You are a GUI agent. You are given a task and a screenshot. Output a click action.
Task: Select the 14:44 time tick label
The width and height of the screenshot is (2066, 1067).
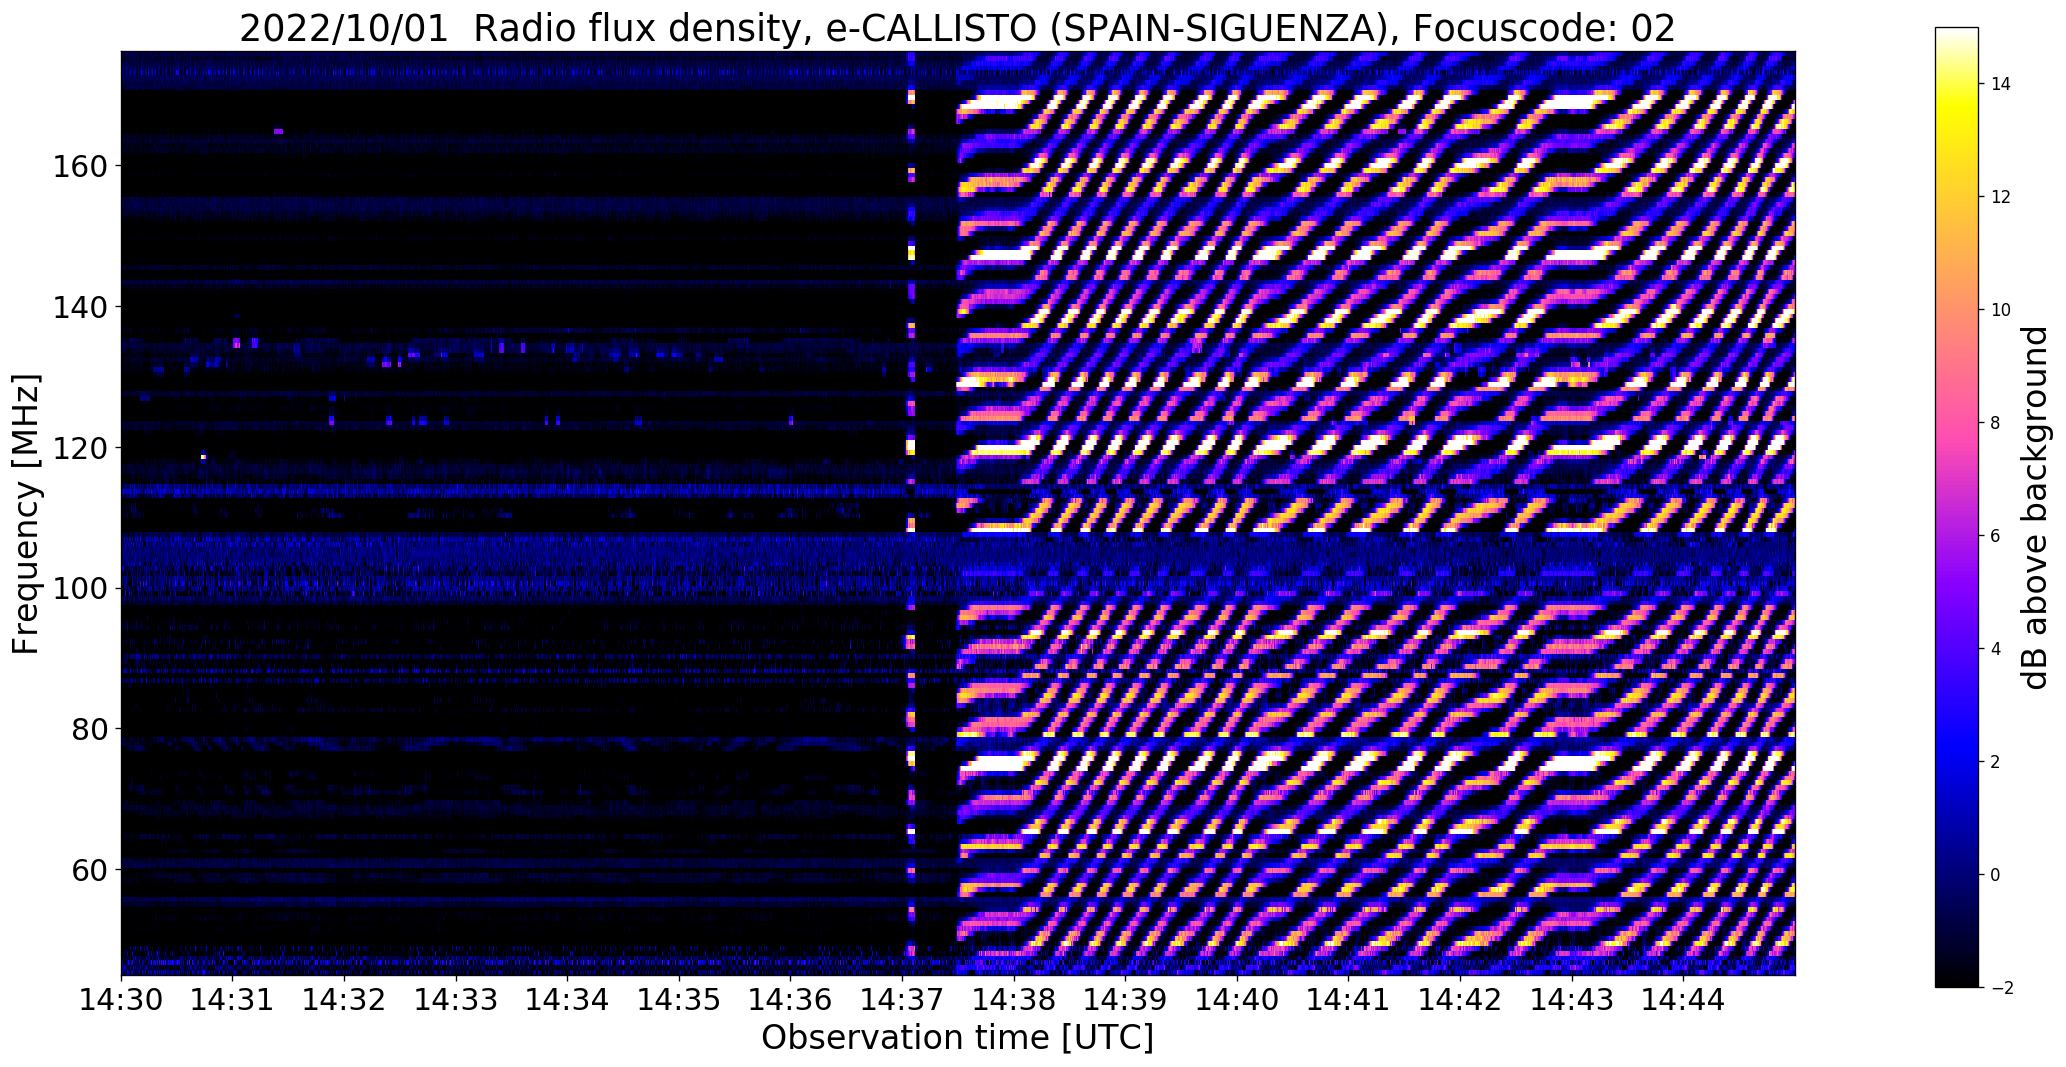tap(1684, 999)
